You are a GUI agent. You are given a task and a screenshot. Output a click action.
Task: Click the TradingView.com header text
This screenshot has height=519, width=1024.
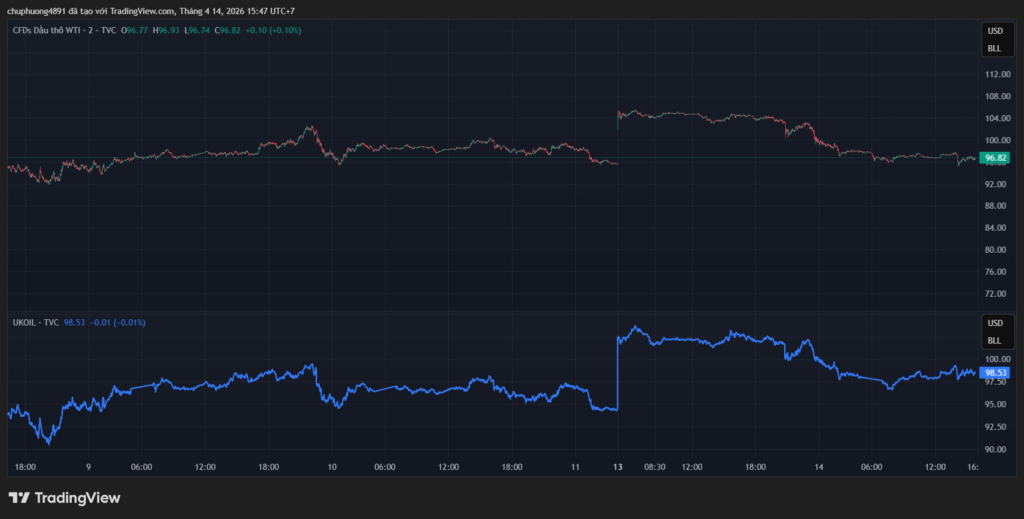pos(140,11)
